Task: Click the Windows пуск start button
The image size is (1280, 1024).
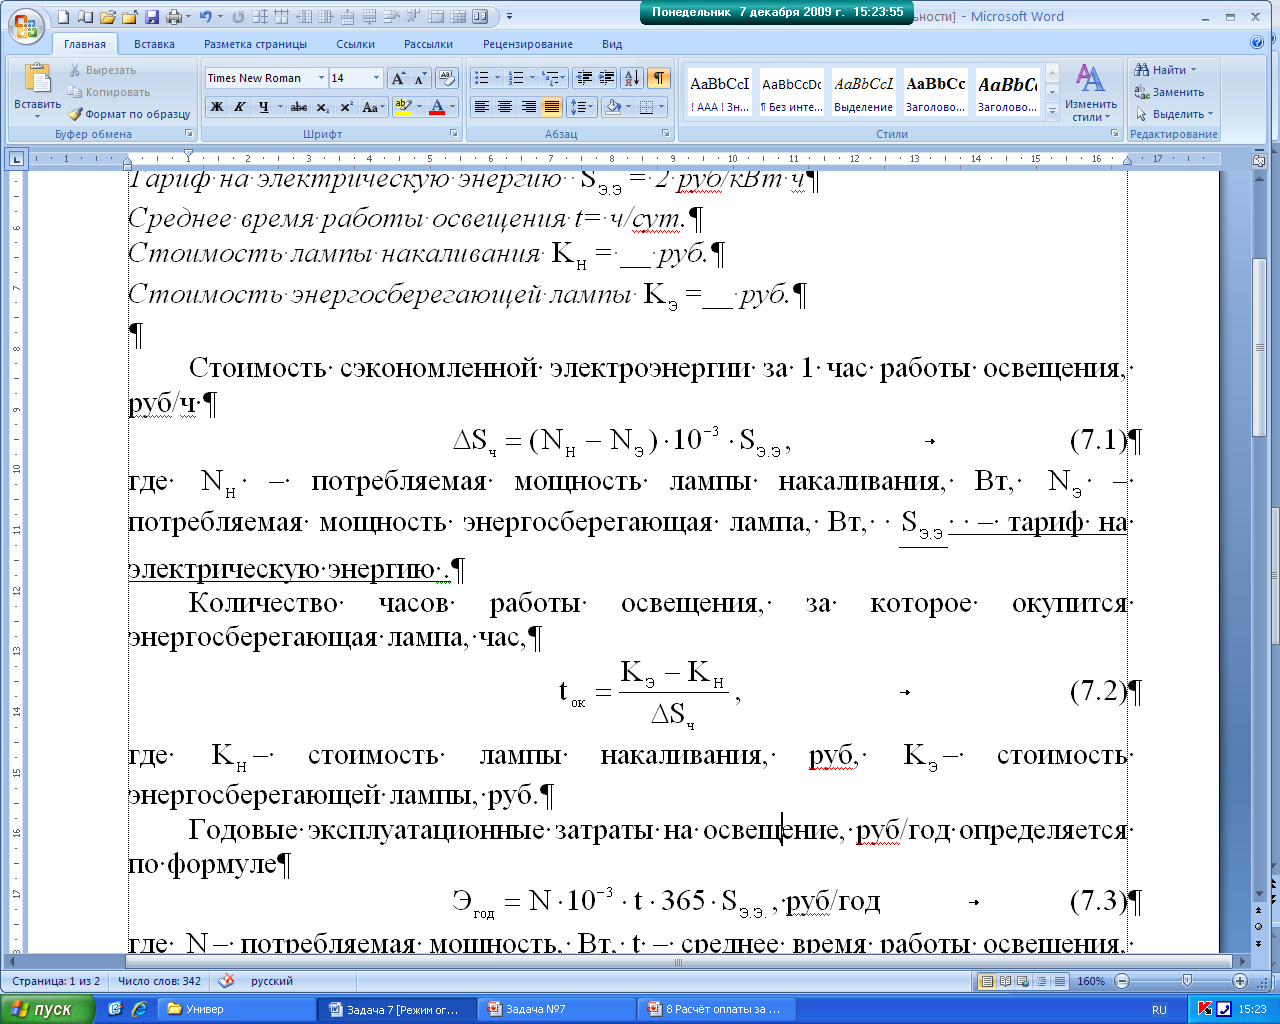Action: [x=47, y=1009]
